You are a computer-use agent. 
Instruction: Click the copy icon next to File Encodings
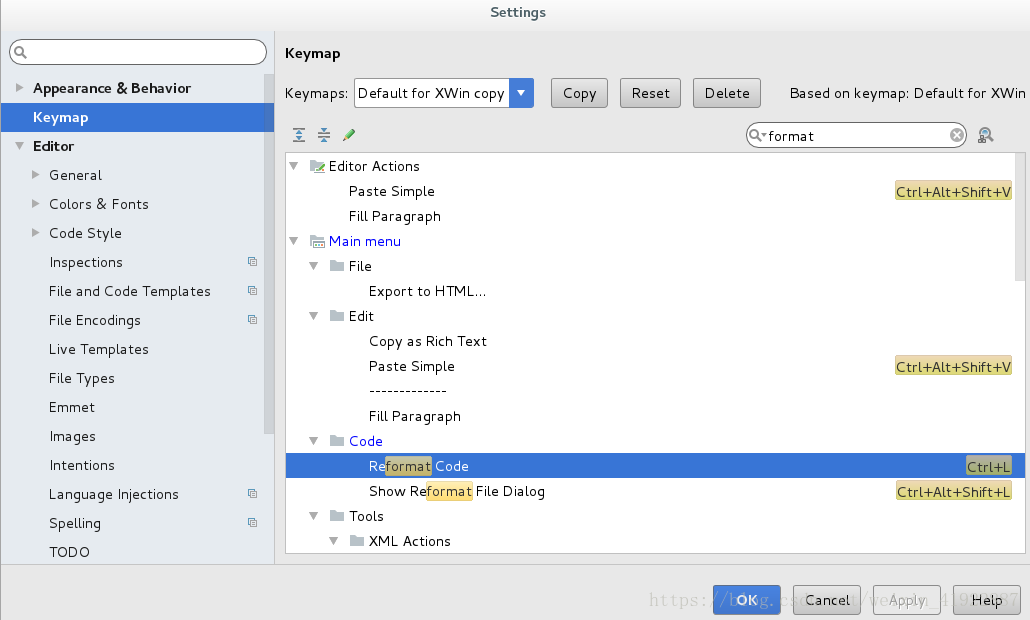point(252,319)
